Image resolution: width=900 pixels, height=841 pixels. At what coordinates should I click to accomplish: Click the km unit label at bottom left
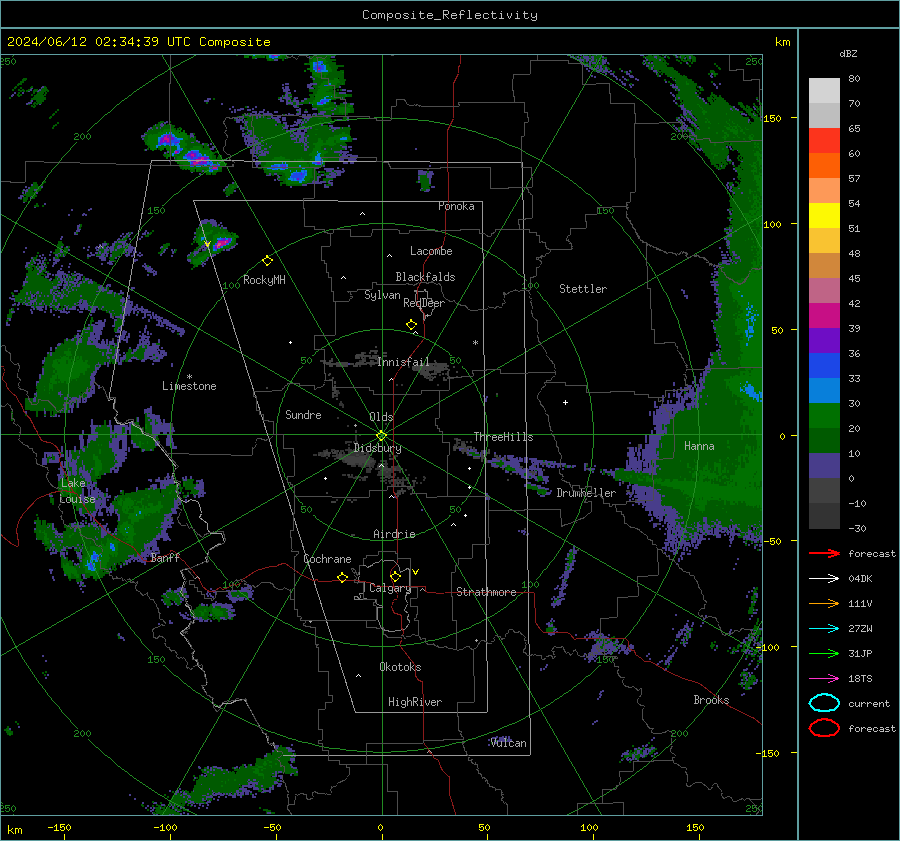[x=14, y=830]
